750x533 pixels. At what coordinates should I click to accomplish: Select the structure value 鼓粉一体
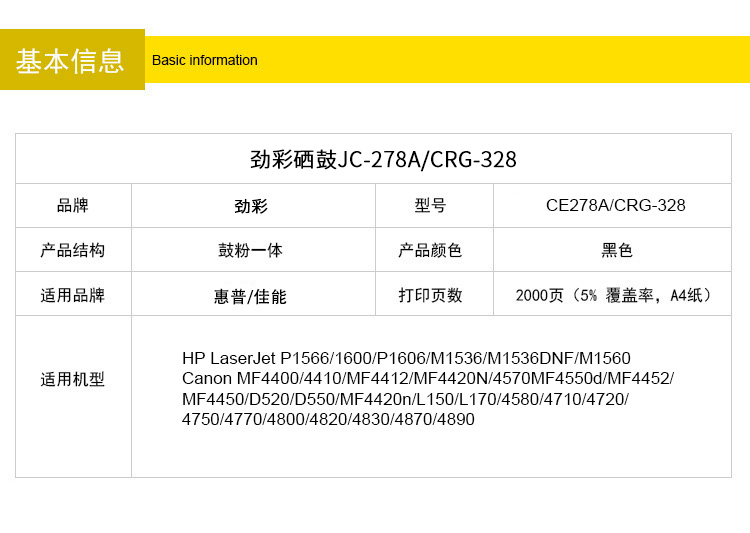(x=251, y=251)
